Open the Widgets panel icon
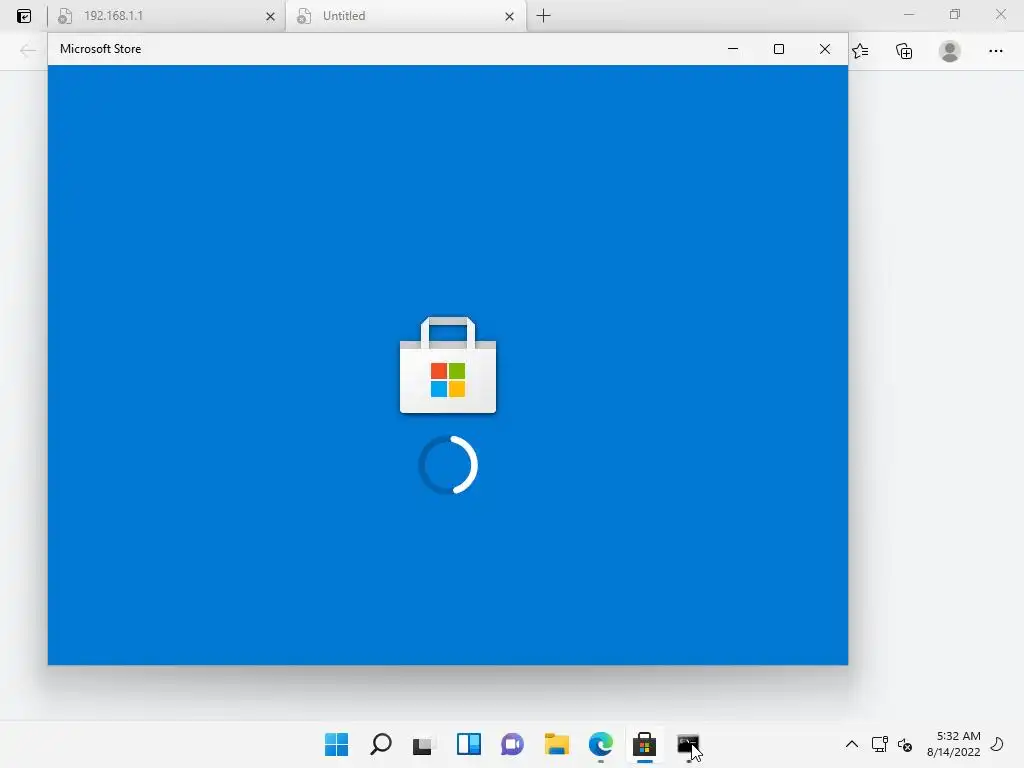Screen dimensions: 1024x768 (x=469, y=744)
